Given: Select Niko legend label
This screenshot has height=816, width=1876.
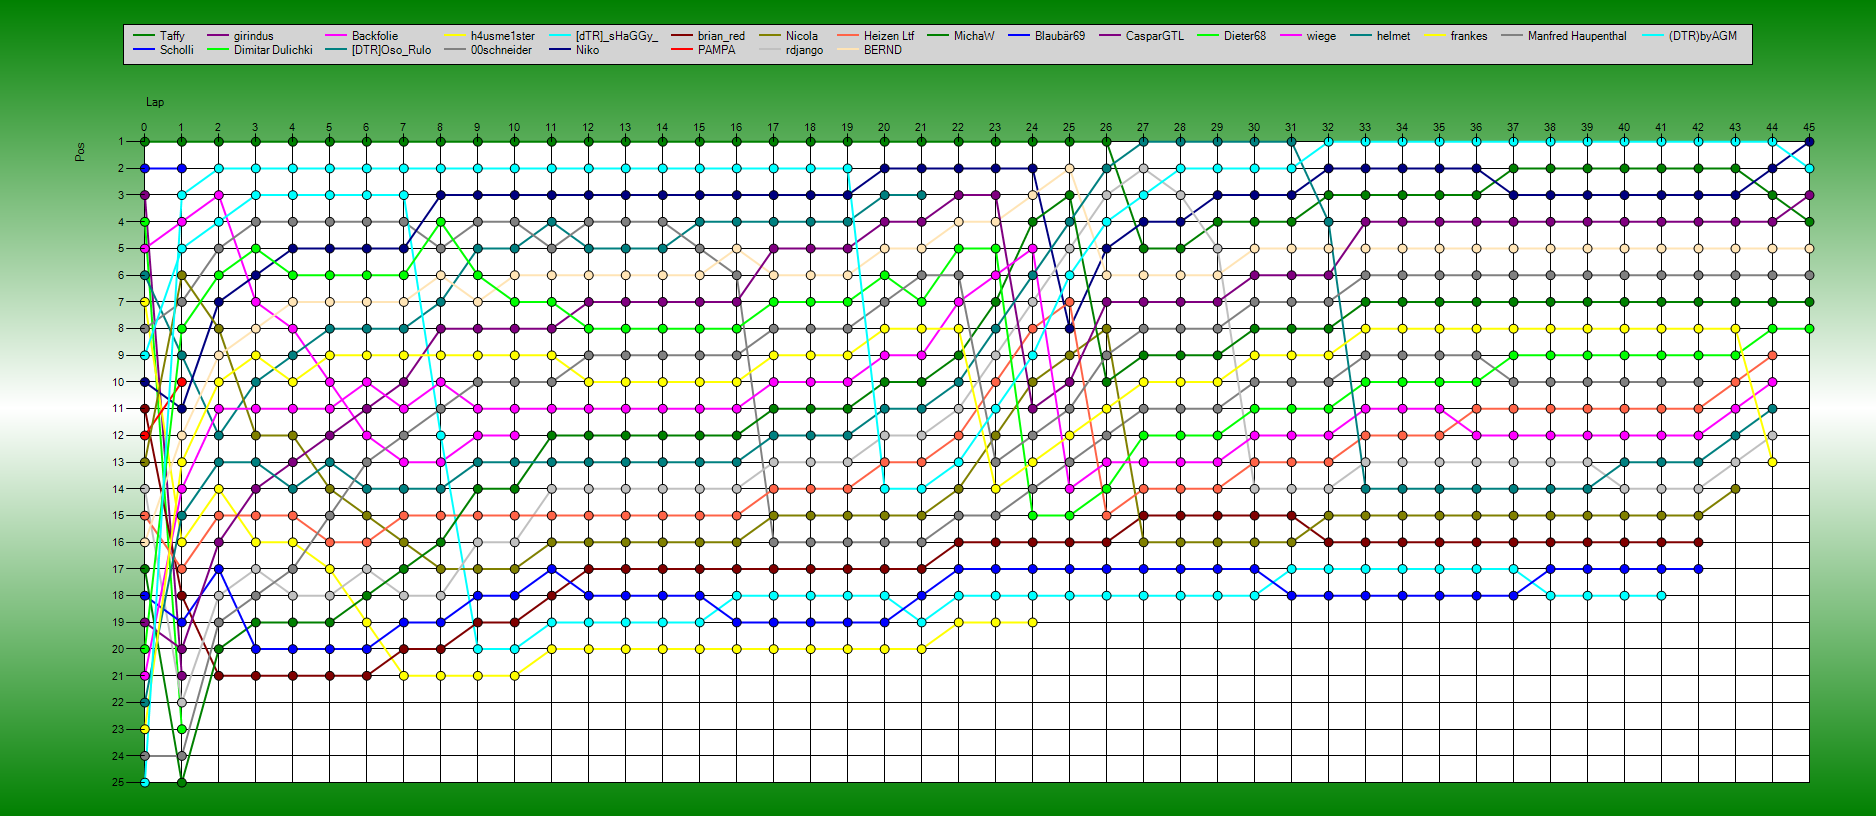Looking at the screenshot, I should [587, 50].
